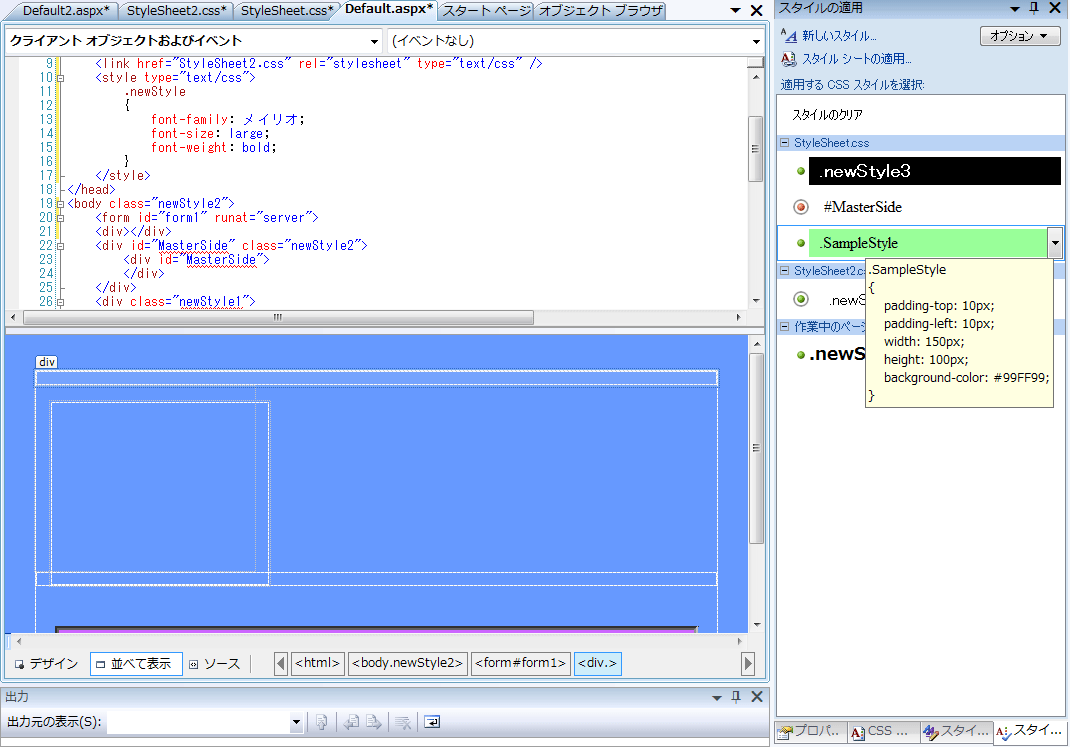Screen dimensions: 1070x747
Task: Switch to the Object Browser (オブジェクト ブラウザ) tab
Action: 601,10
